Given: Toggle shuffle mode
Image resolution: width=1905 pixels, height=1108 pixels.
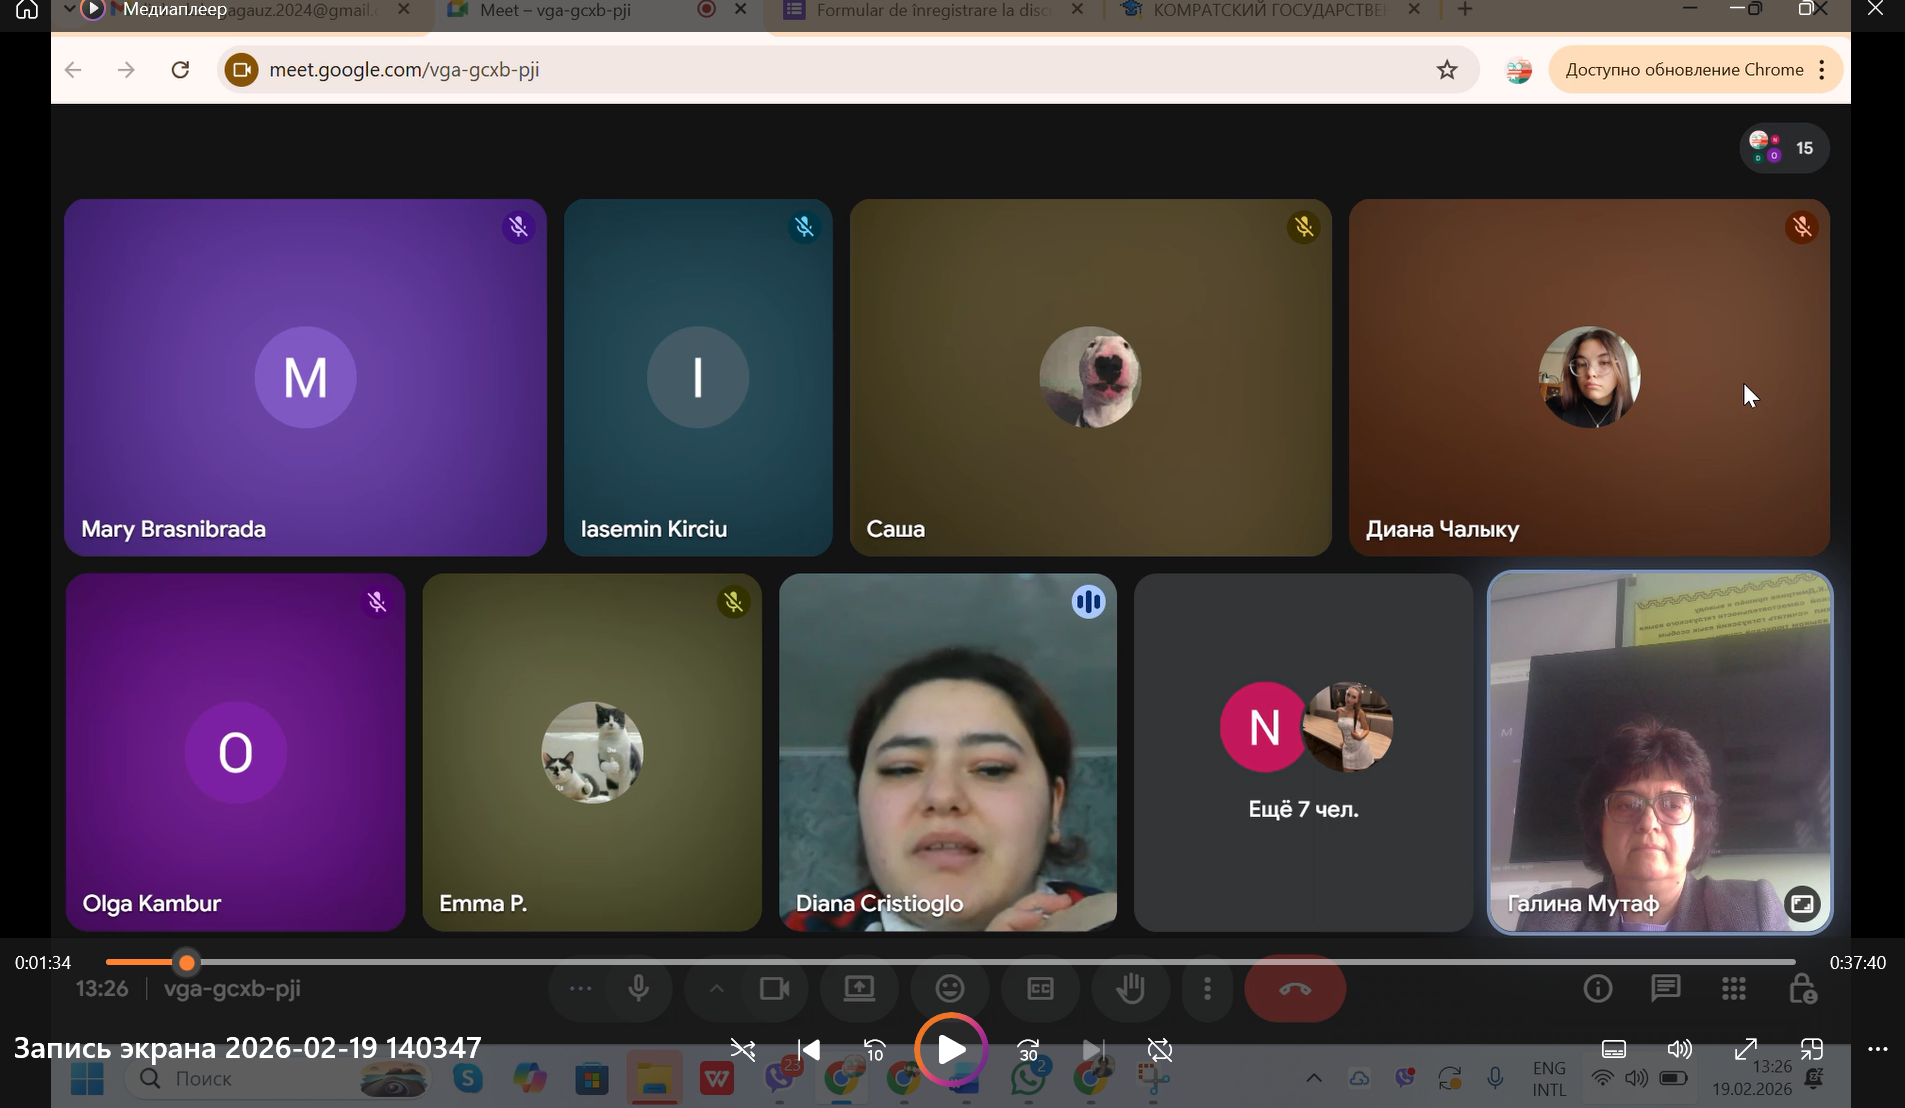Looking at the screenshot, I should (x=743, y=1050).
